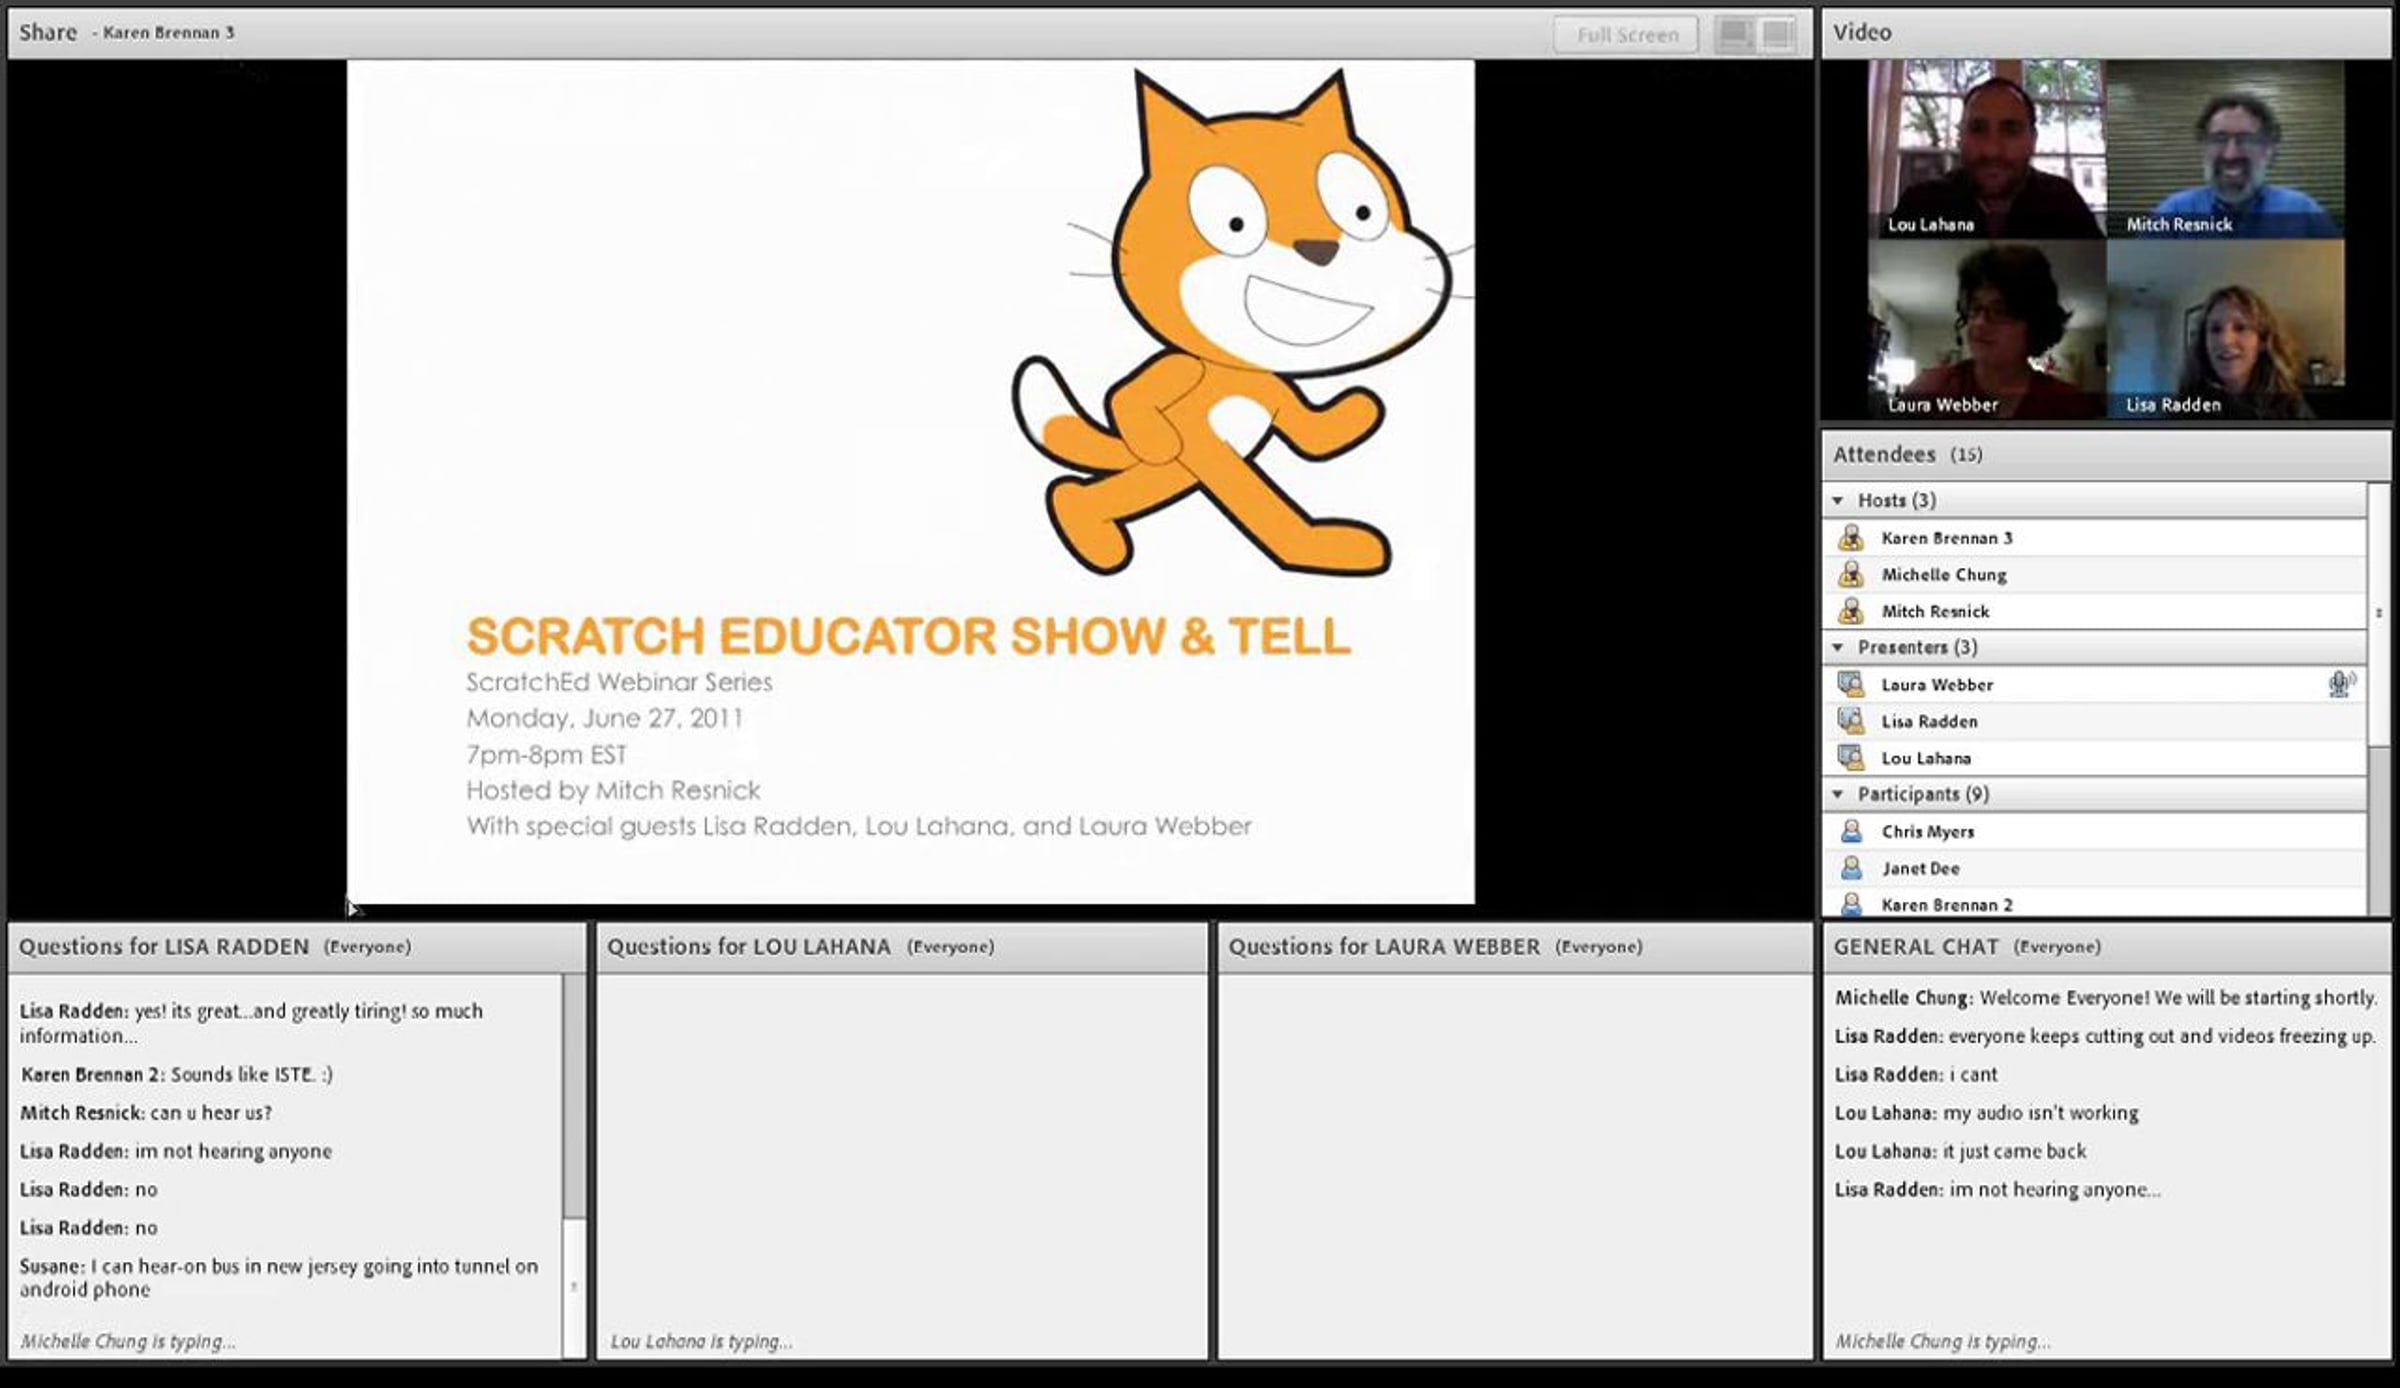Click 'im not hearing anyone...' in General Chat
The width and height of the screenshot is (2400, 1388).
(1997, 1189)
